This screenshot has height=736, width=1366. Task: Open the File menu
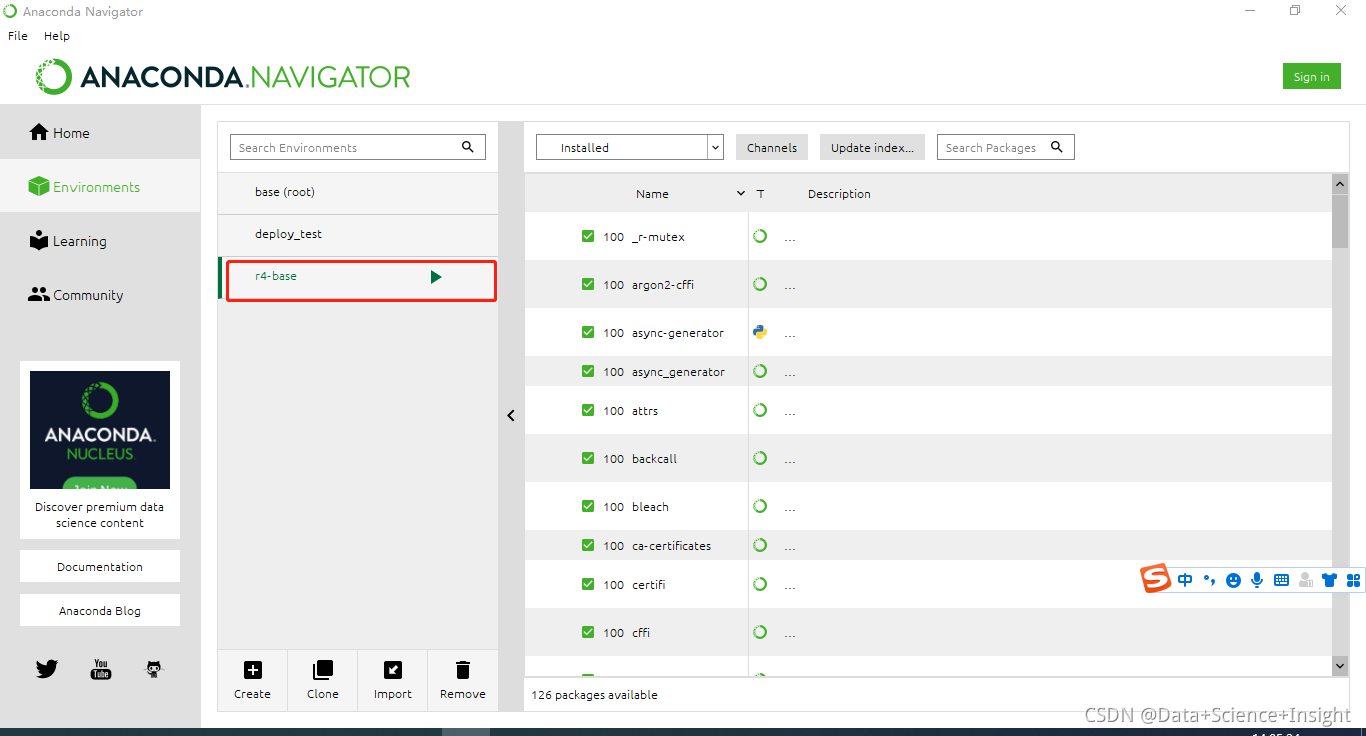pos(17,35)
